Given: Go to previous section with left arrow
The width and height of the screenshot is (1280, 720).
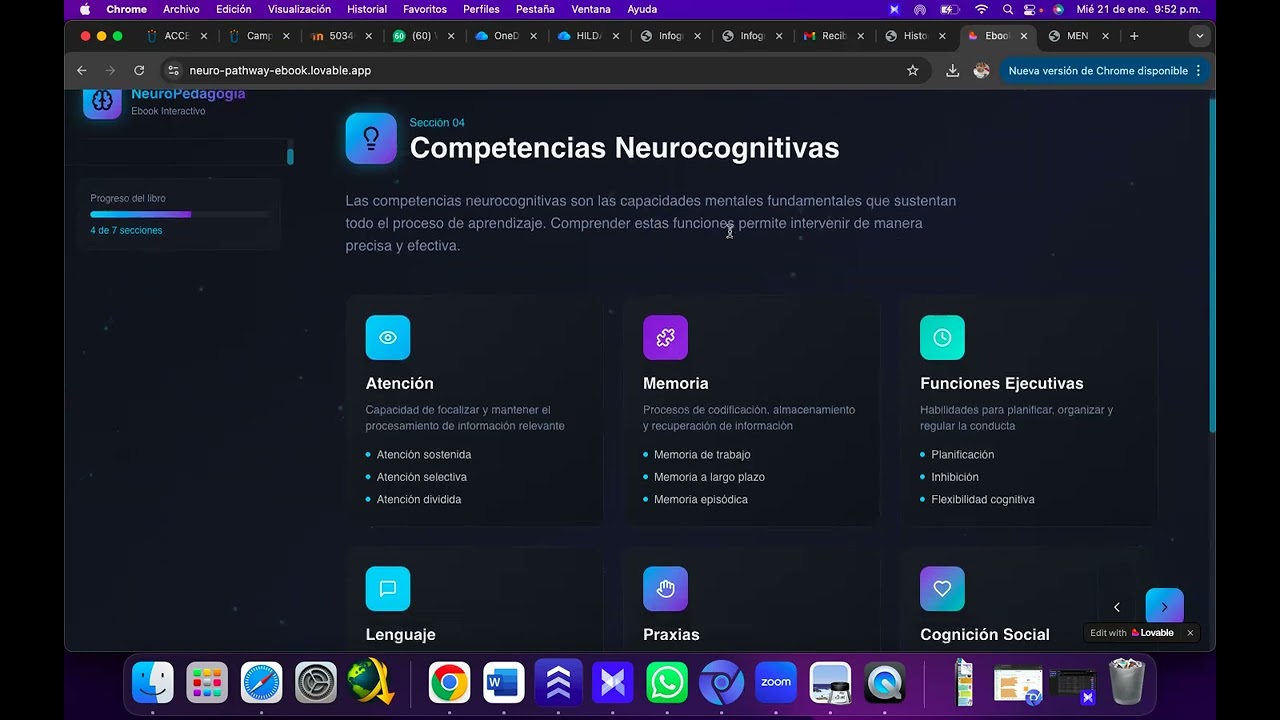Looking at the screenshot, I should [x=1117, y=607].
